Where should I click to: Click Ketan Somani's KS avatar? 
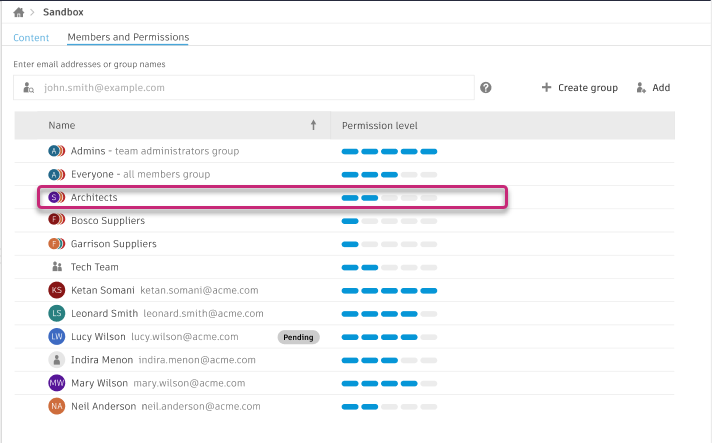pyautogui.click(x=56, y=290)
